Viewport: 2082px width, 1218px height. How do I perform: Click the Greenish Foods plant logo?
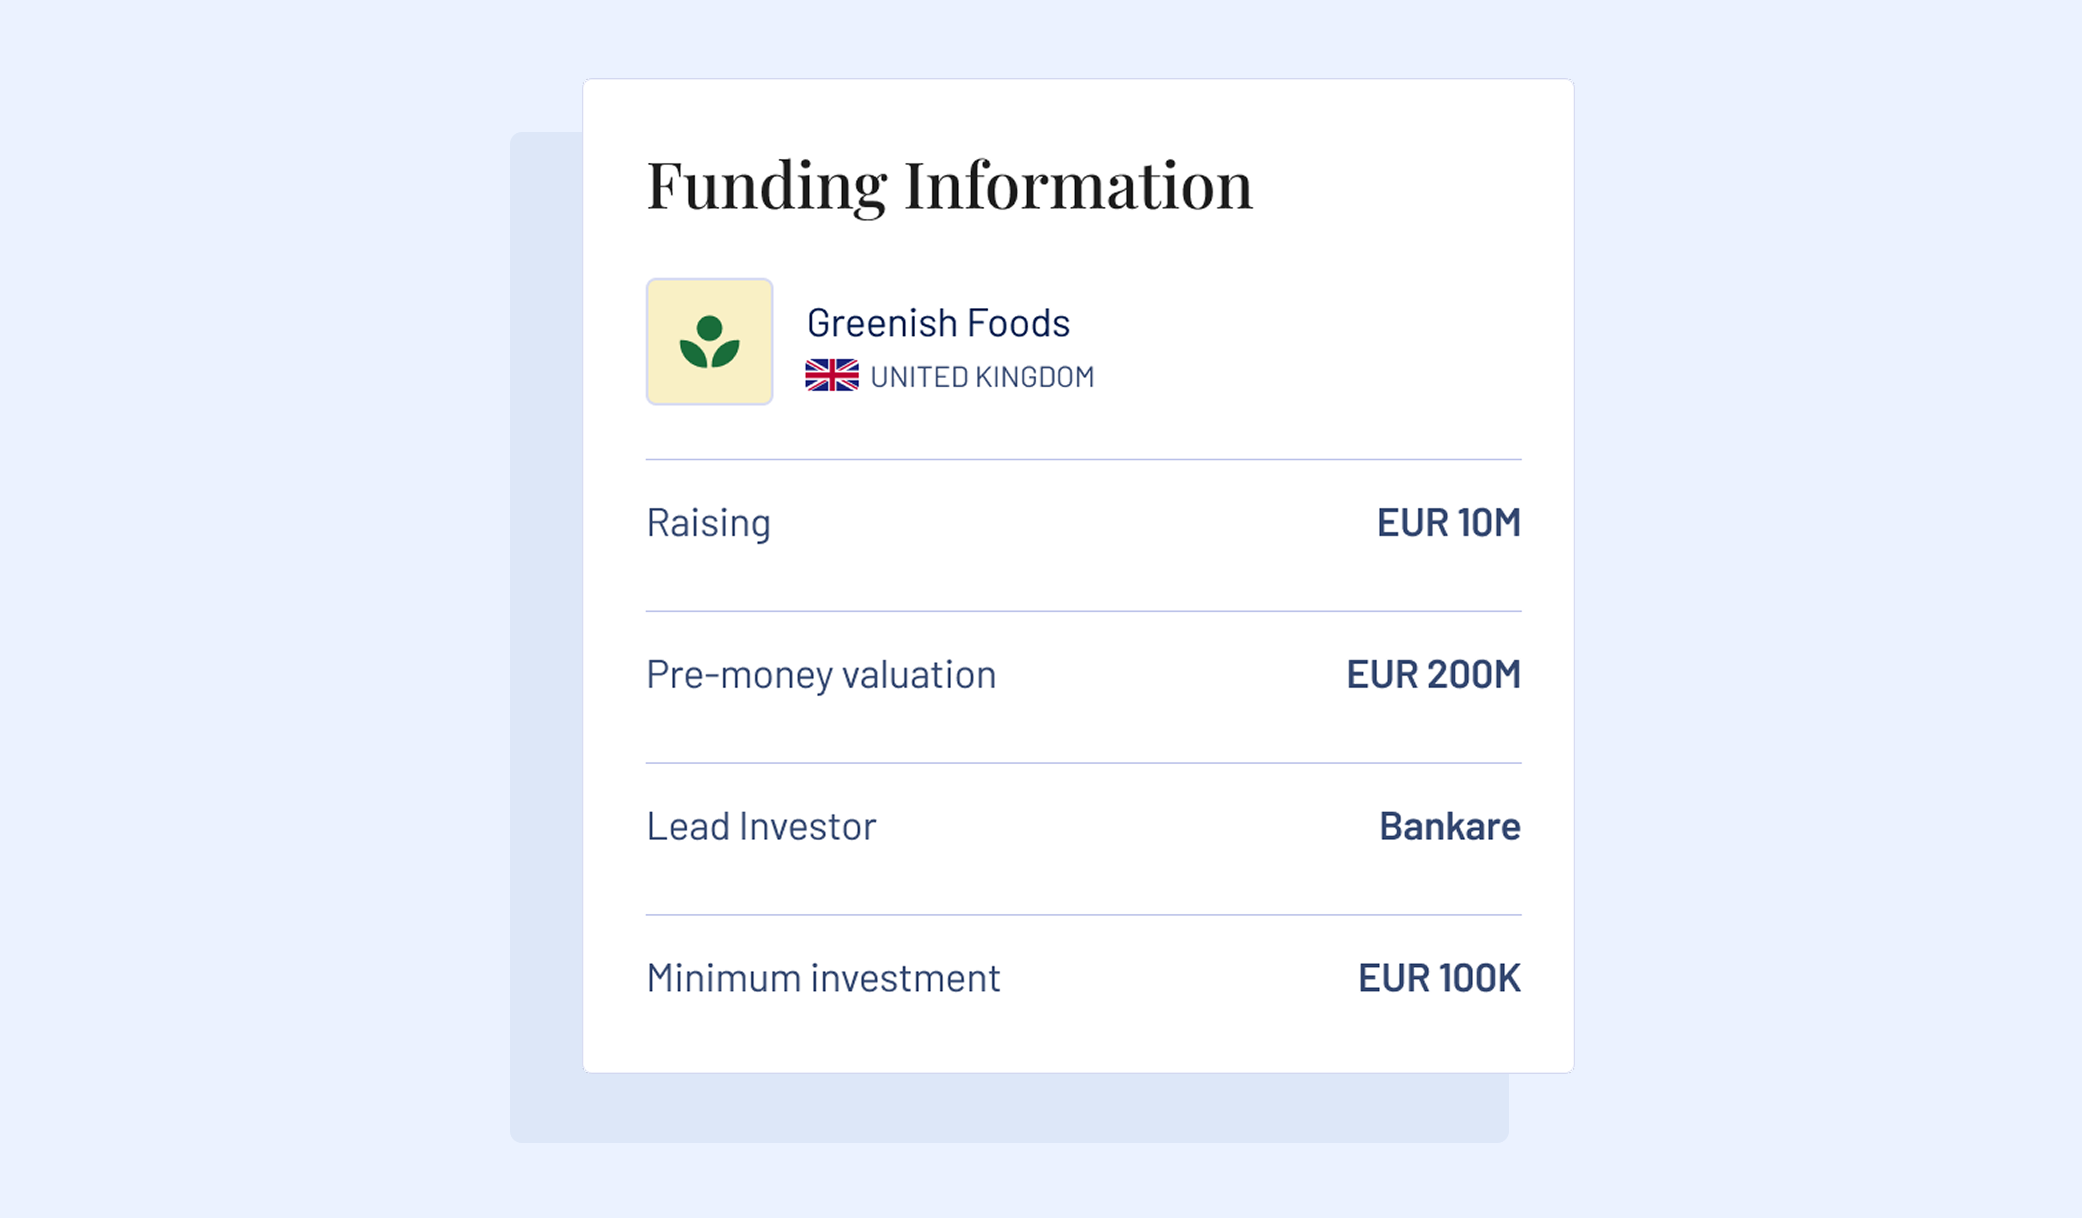pyautogui.click(x=709, y=342)
